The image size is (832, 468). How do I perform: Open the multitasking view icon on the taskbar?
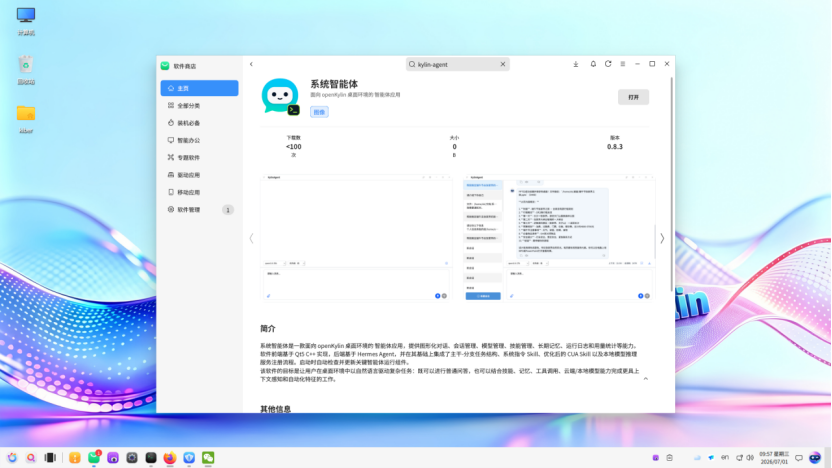tap(50, 457)
